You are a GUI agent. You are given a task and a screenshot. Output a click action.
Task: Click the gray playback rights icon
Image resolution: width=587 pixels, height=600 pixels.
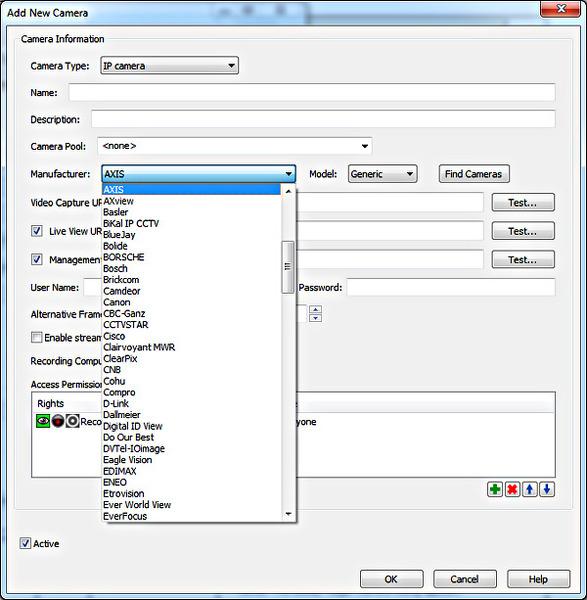pos(72,421)
